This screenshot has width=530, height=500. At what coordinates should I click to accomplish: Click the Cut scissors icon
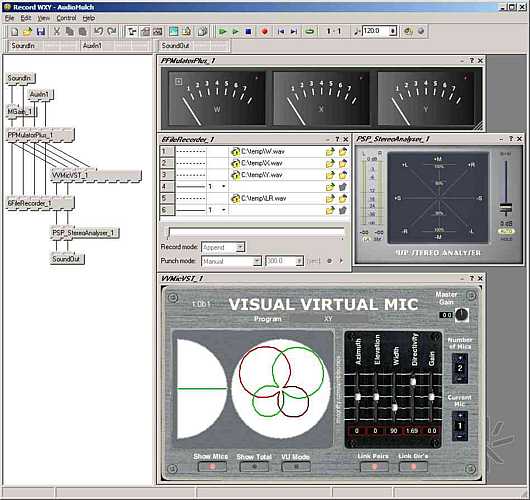pyautogui.click(x=57, y=32)
